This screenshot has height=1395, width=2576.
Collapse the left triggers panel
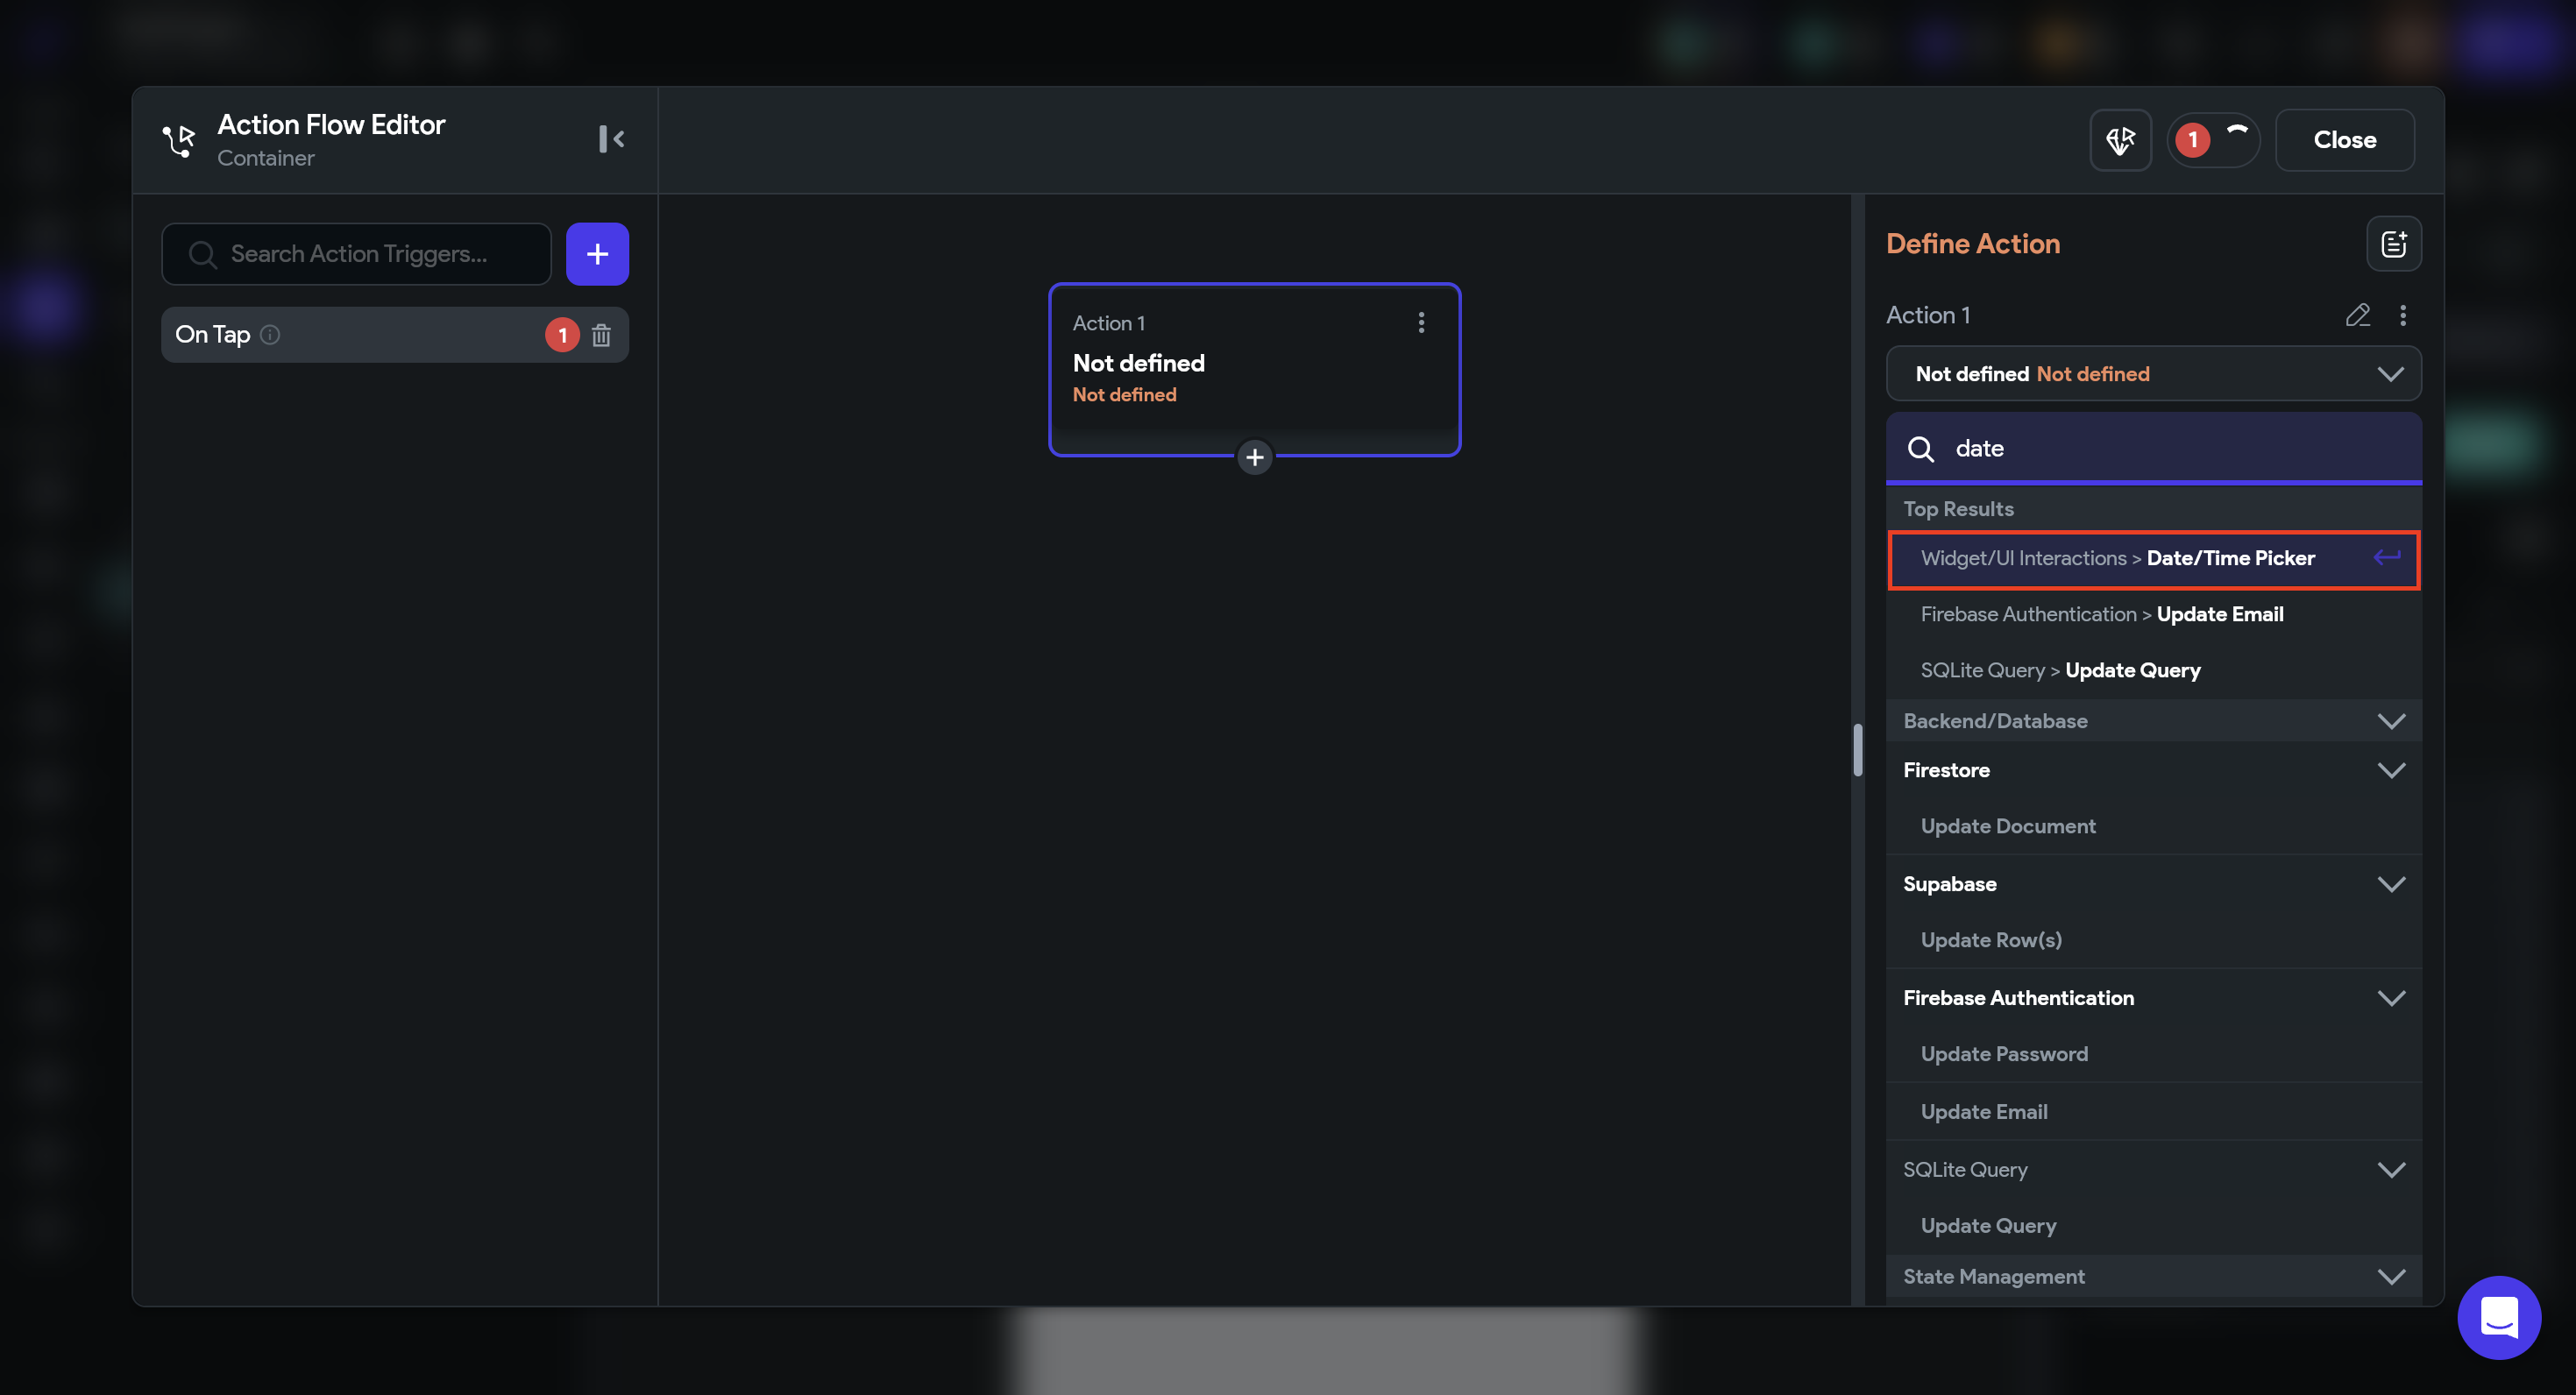(x=611, y=139)
